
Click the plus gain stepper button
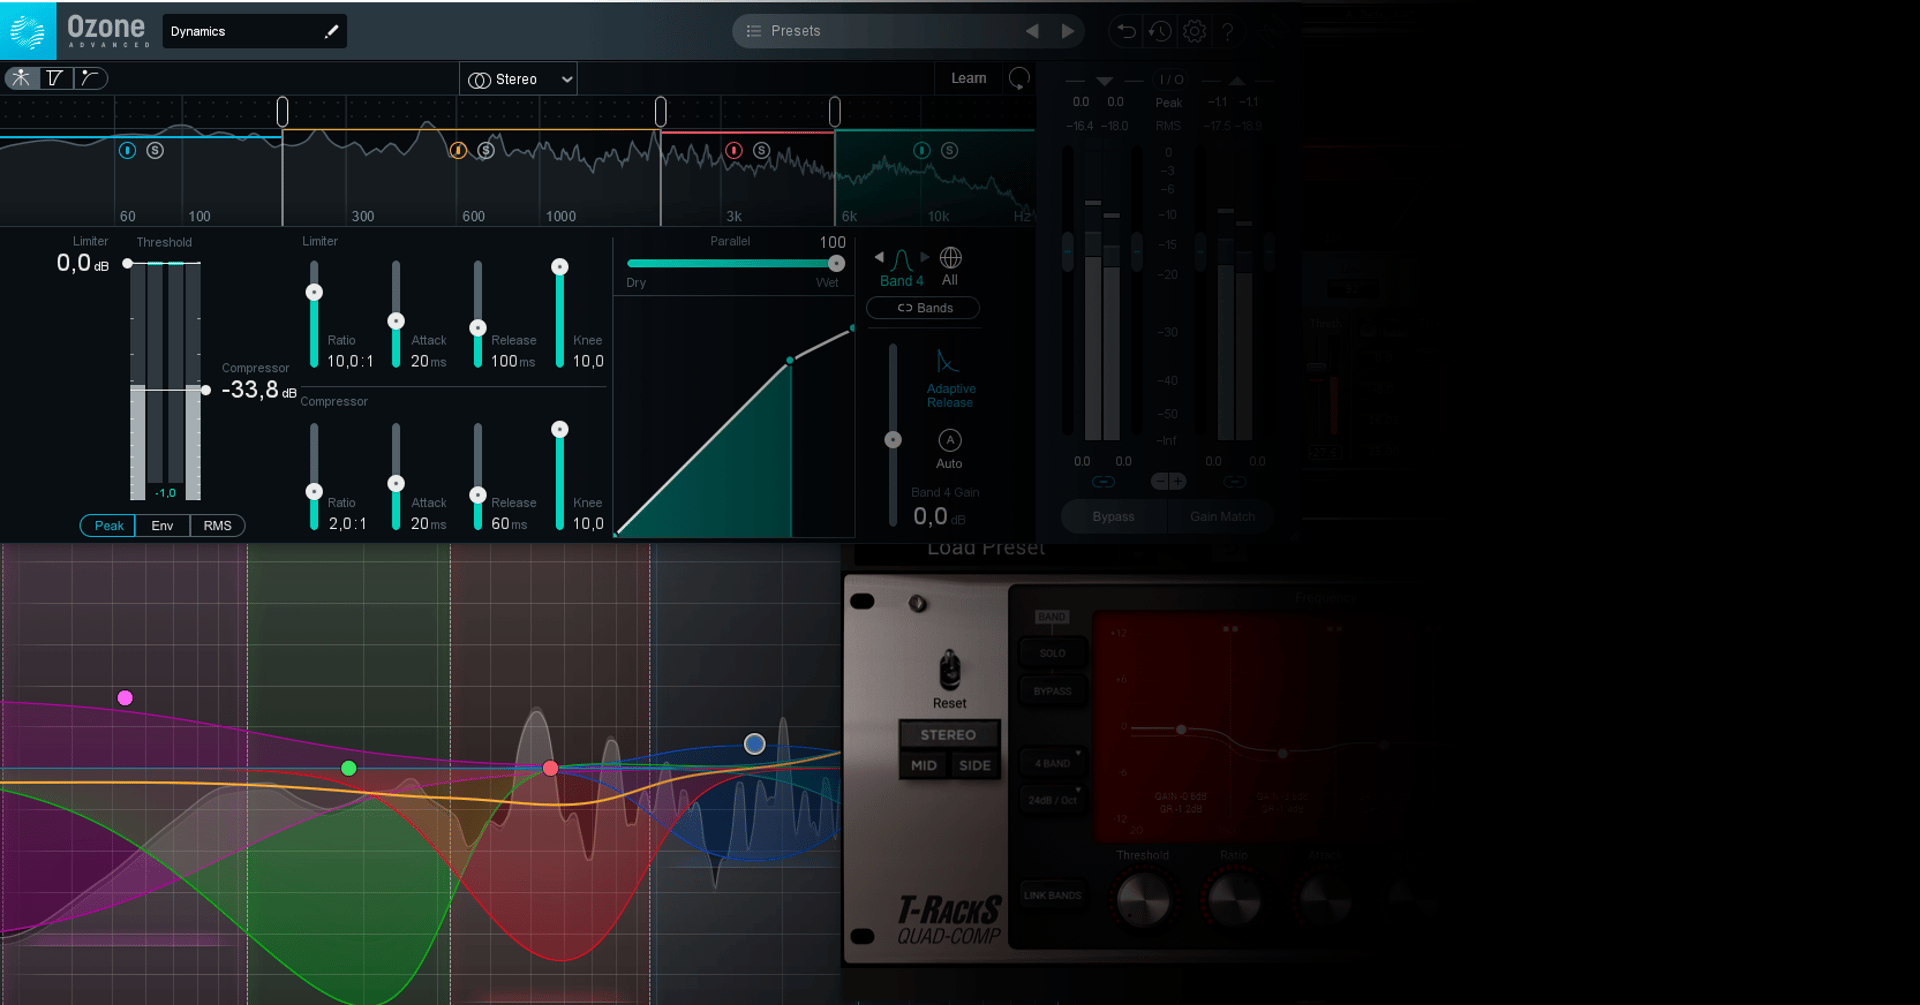point(1177,482)
